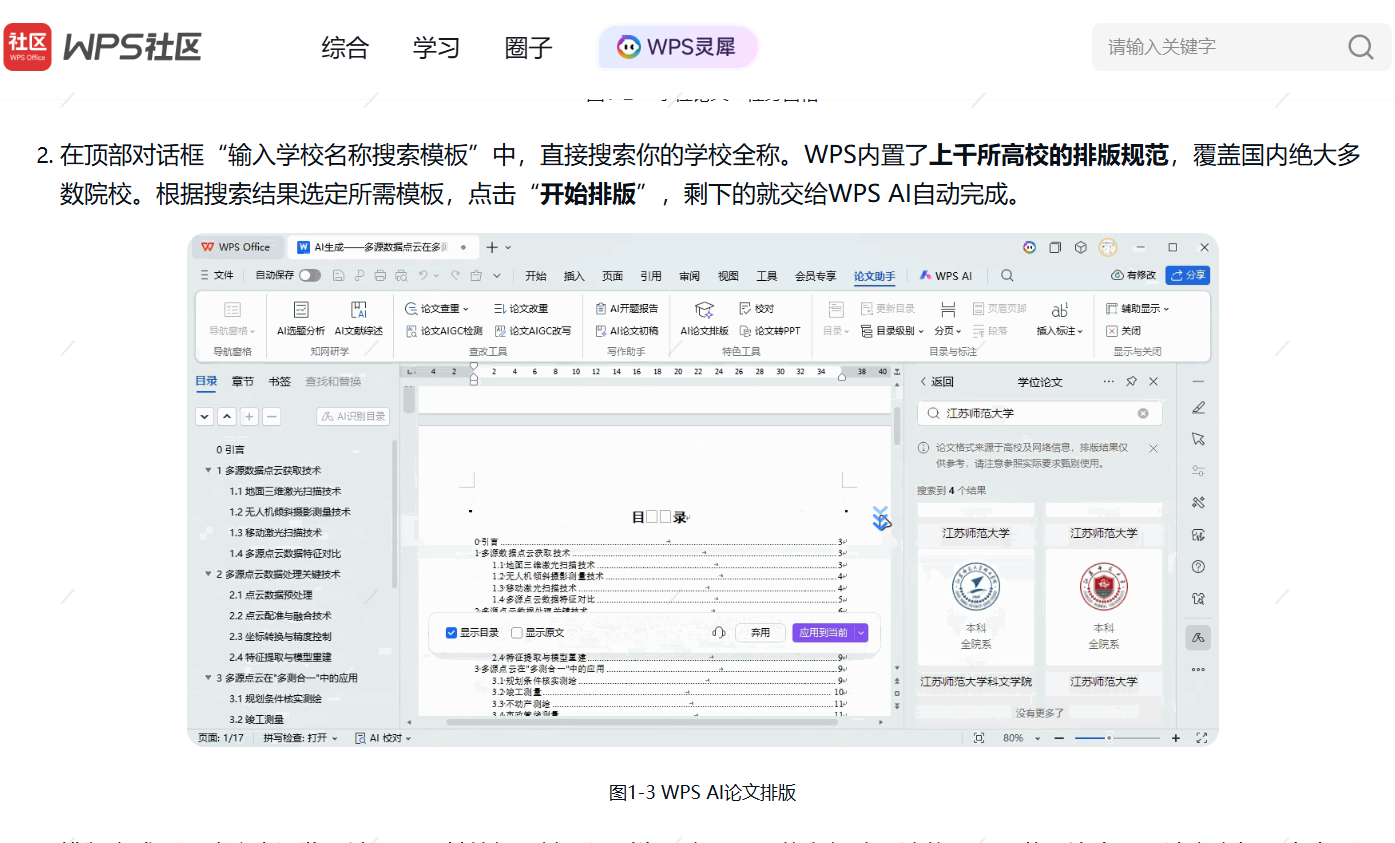This screenshot has height=843, width=1395.
Task: Go to the 圈子 navigation link
Action: pyautogui.click(x=528, y=47)
